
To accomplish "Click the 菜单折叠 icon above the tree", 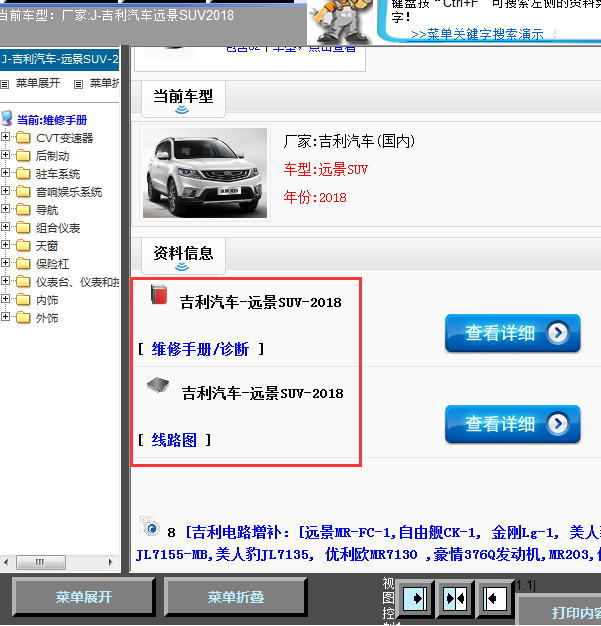I will 78,84.
